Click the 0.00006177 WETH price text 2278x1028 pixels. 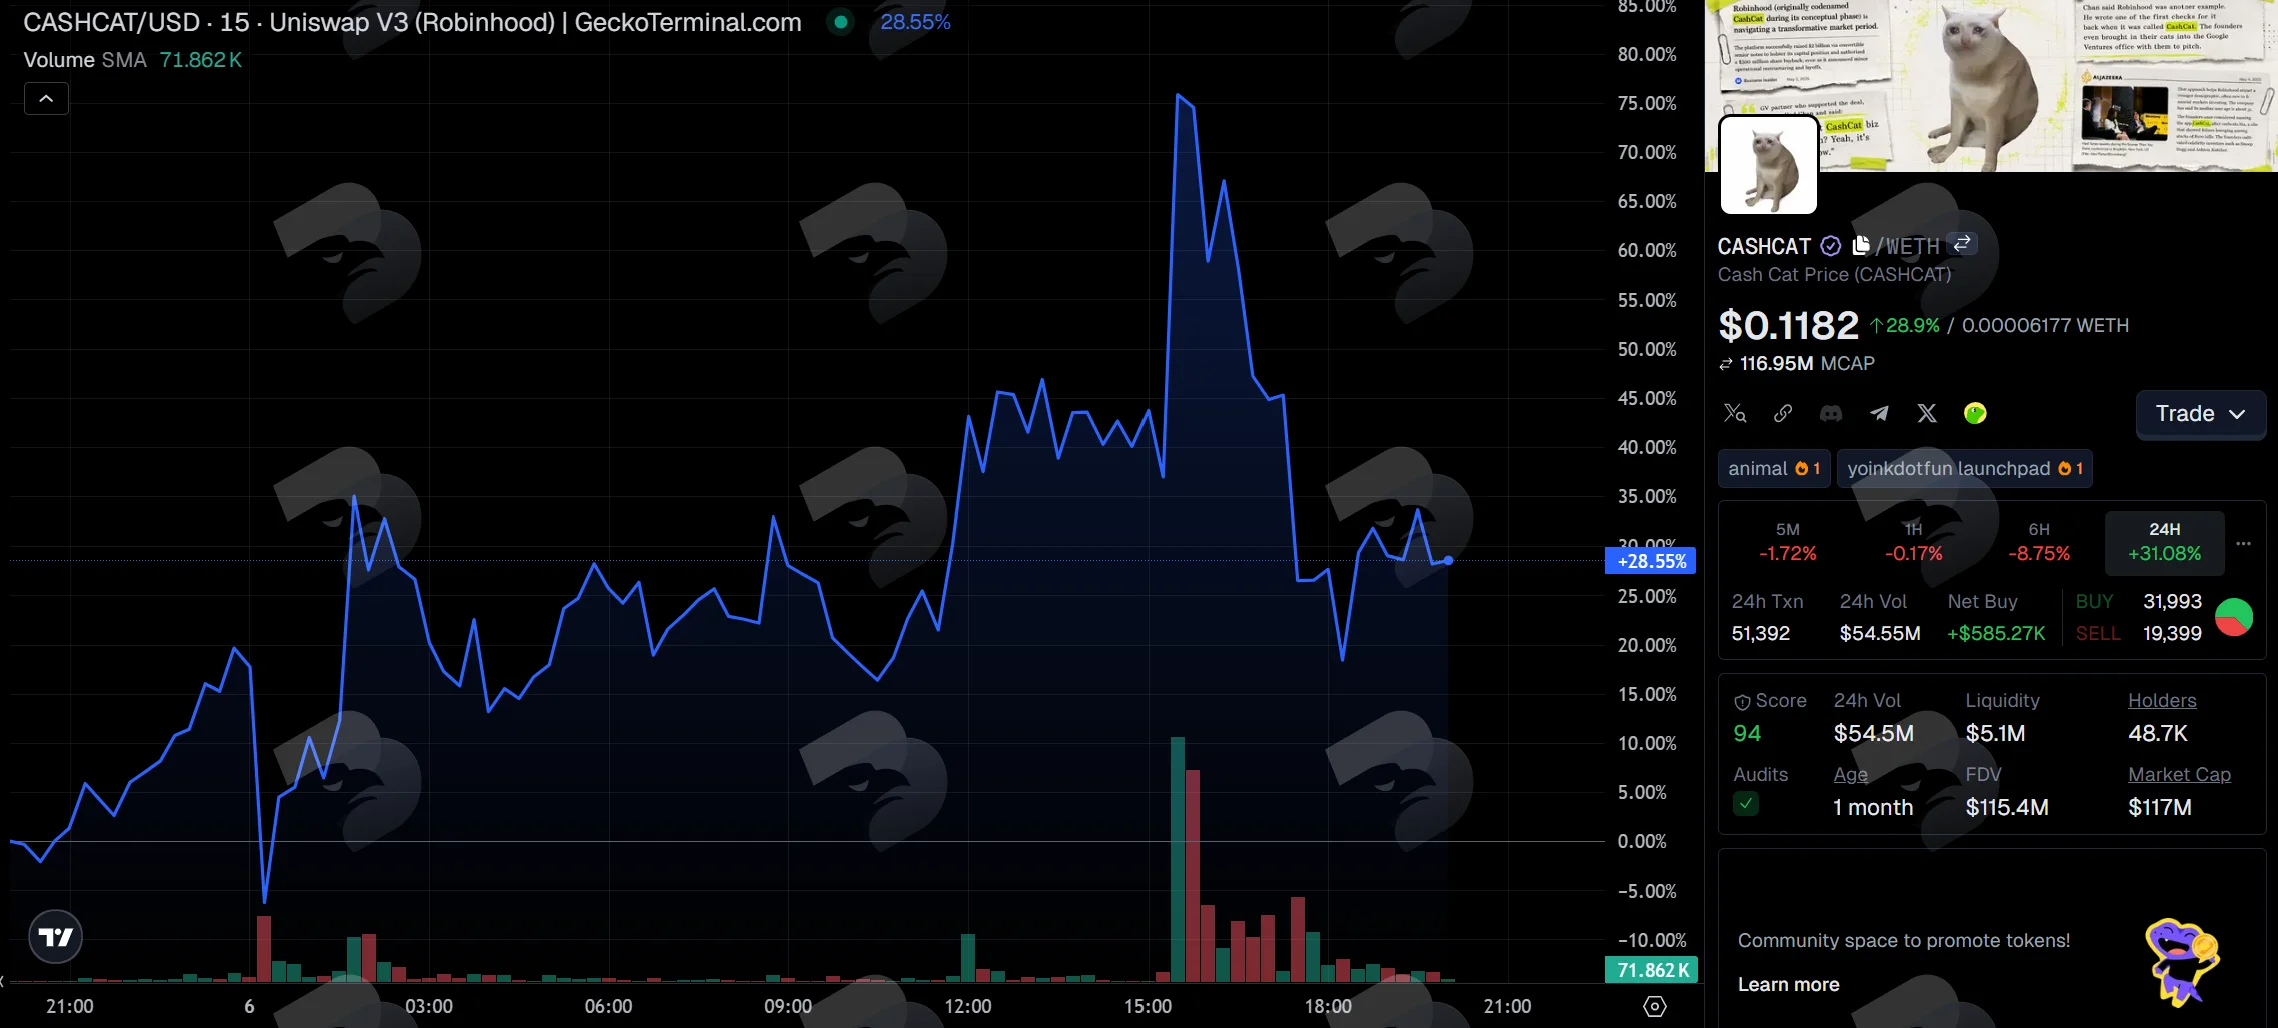coord(2045,325)
